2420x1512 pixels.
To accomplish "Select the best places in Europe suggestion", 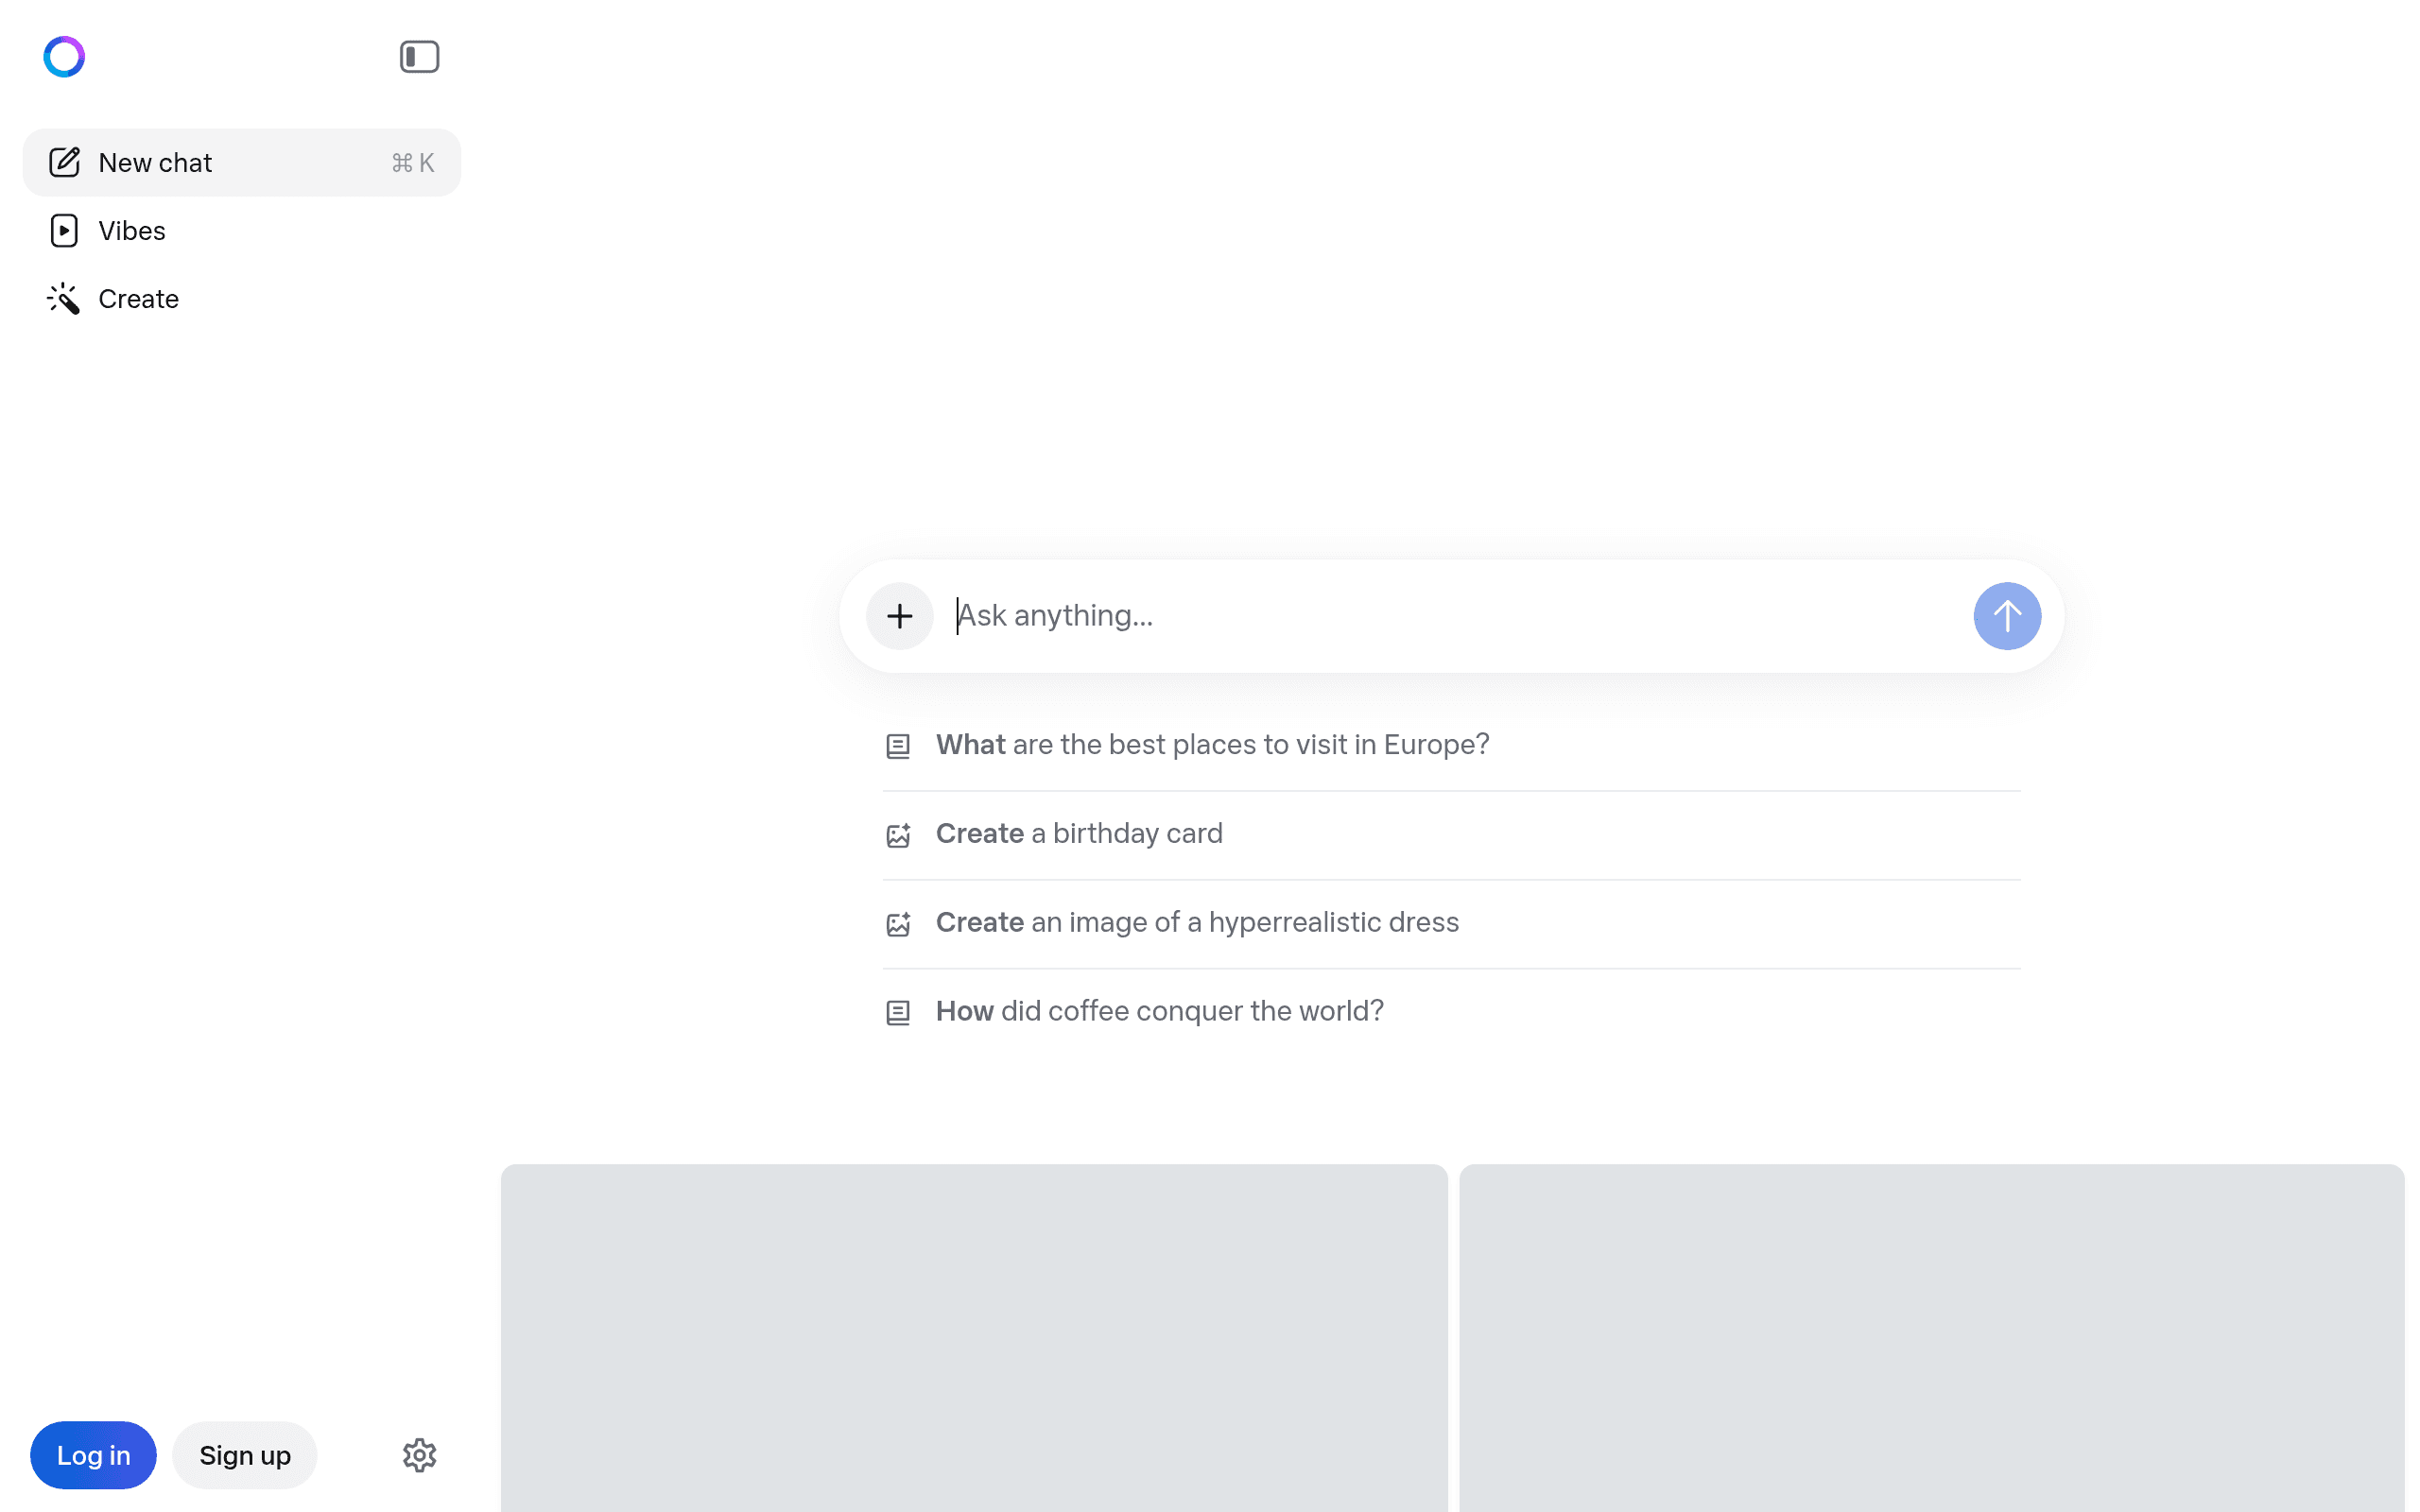I will coord(1212,745).
